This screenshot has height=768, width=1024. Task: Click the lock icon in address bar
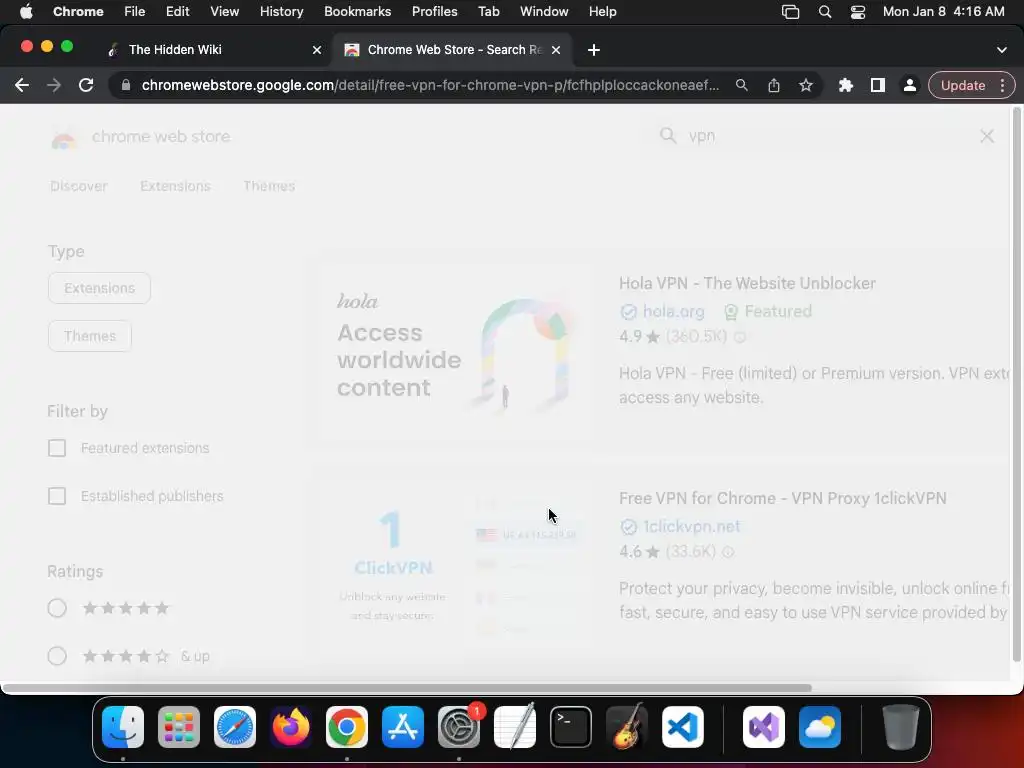pos(126,86)
